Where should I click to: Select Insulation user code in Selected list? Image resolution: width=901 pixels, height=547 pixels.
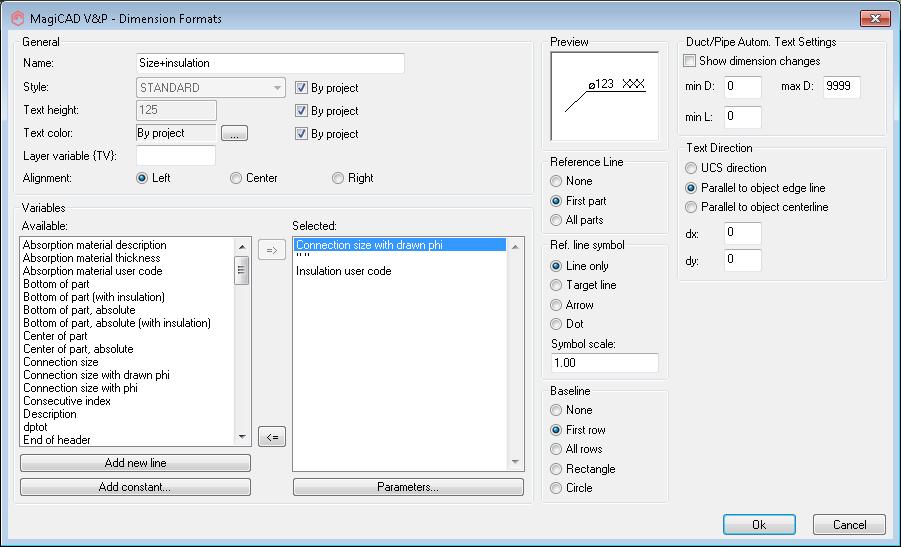click(x=344, y=271)
